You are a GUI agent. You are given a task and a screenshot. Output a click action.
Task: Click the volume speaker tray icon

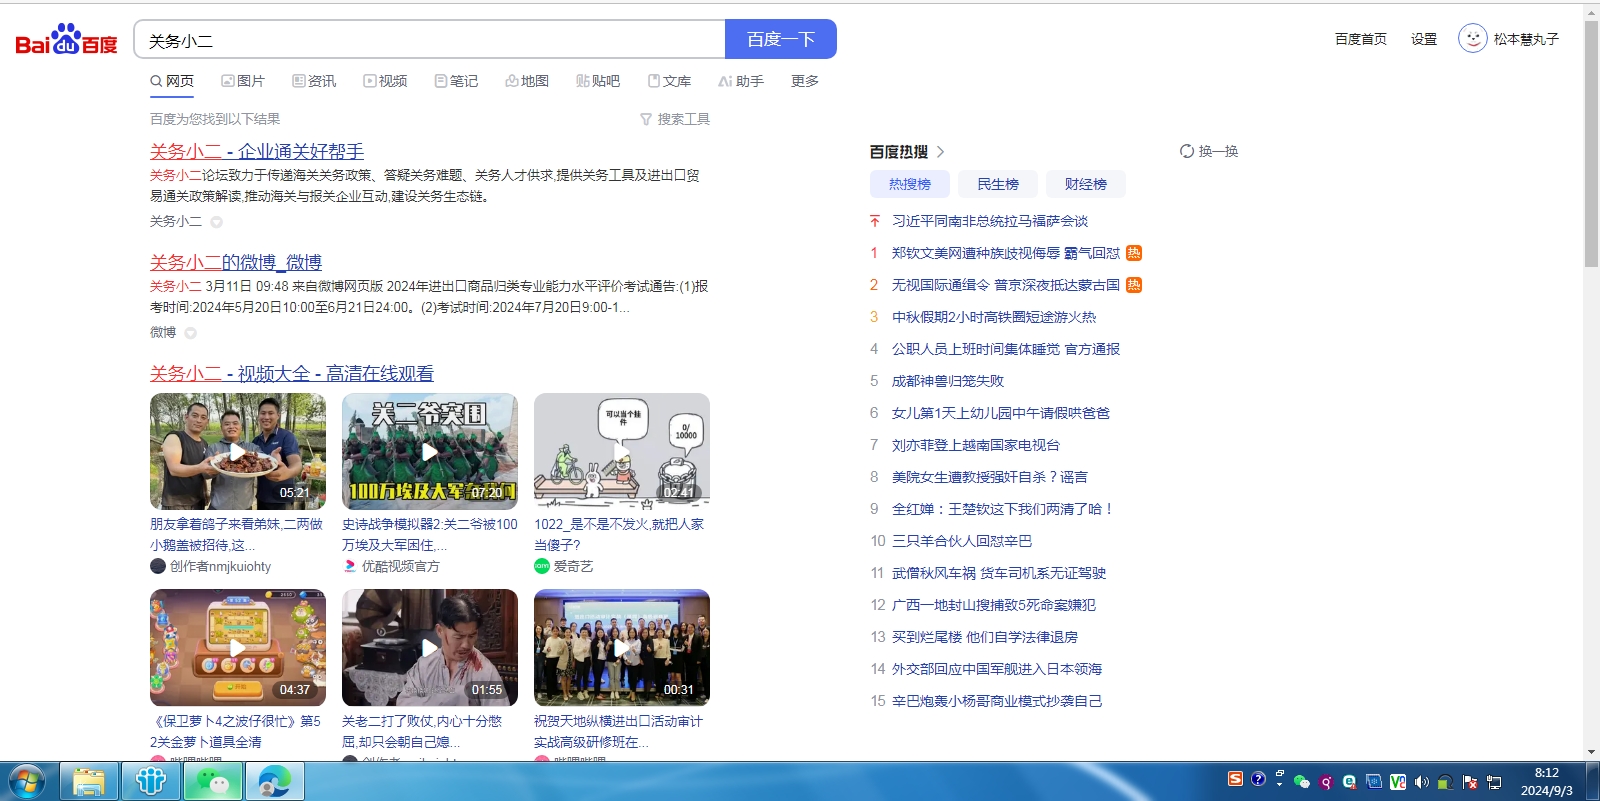coord(1421,782)
